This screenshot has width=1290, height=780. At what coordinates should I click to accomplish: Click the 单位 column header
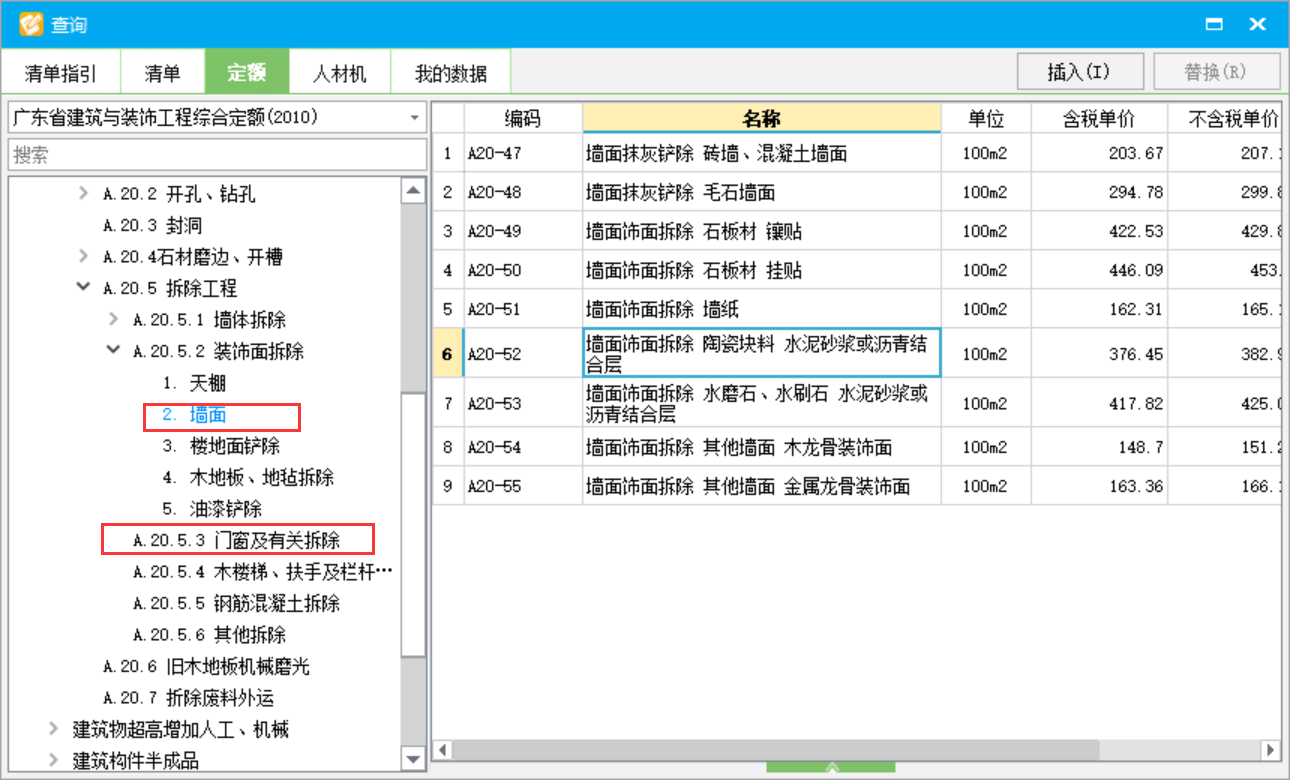coord(986,119)
